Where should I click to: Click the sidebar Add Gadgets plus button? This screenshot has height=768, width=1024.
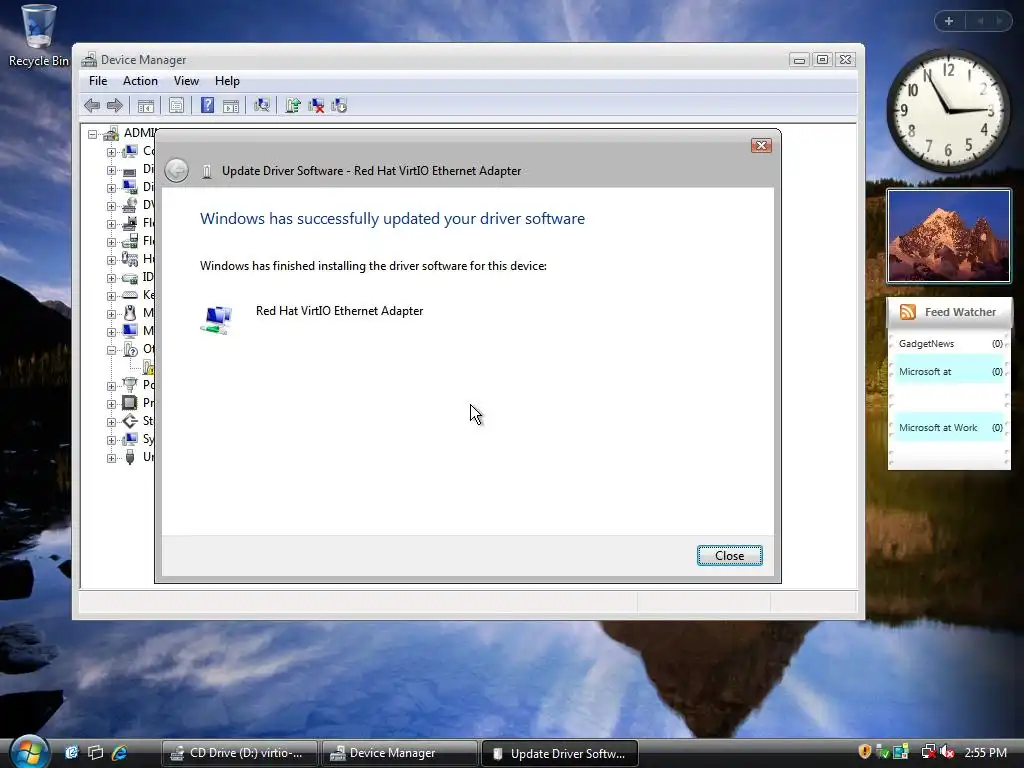pos(949,21)
